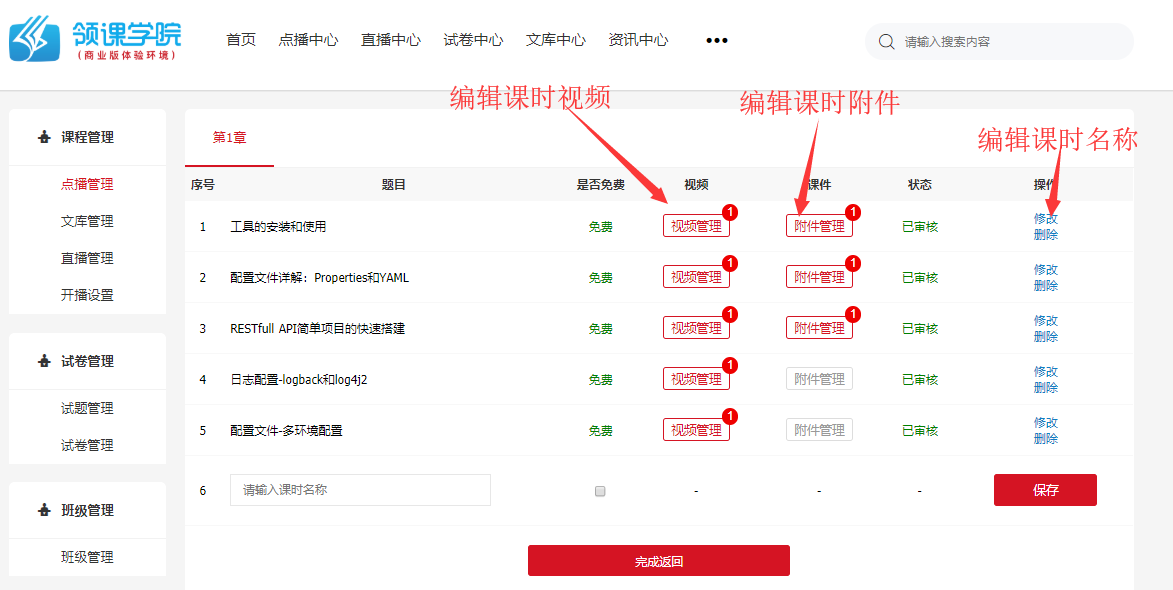Click 删除 for RESTfull API row

pyautogui.click(x=1046, y=337)
